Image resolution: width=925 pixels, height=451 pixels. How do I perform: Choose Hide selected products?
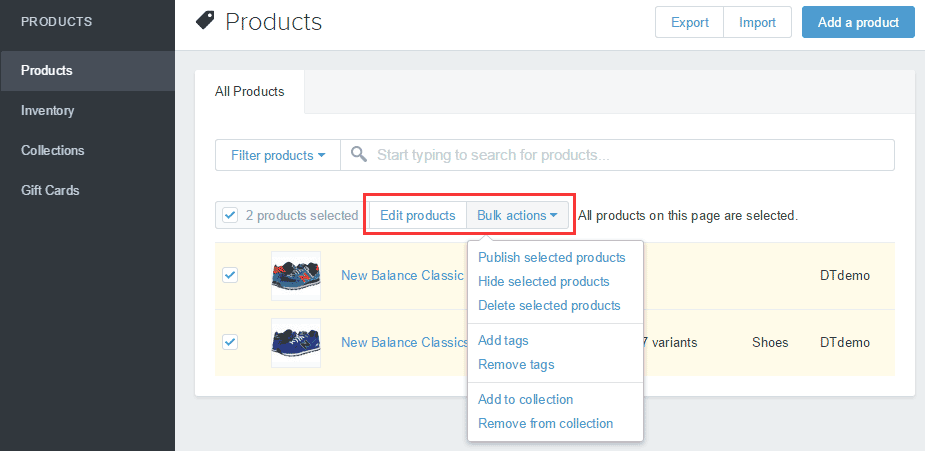click(x=543, y=281)
